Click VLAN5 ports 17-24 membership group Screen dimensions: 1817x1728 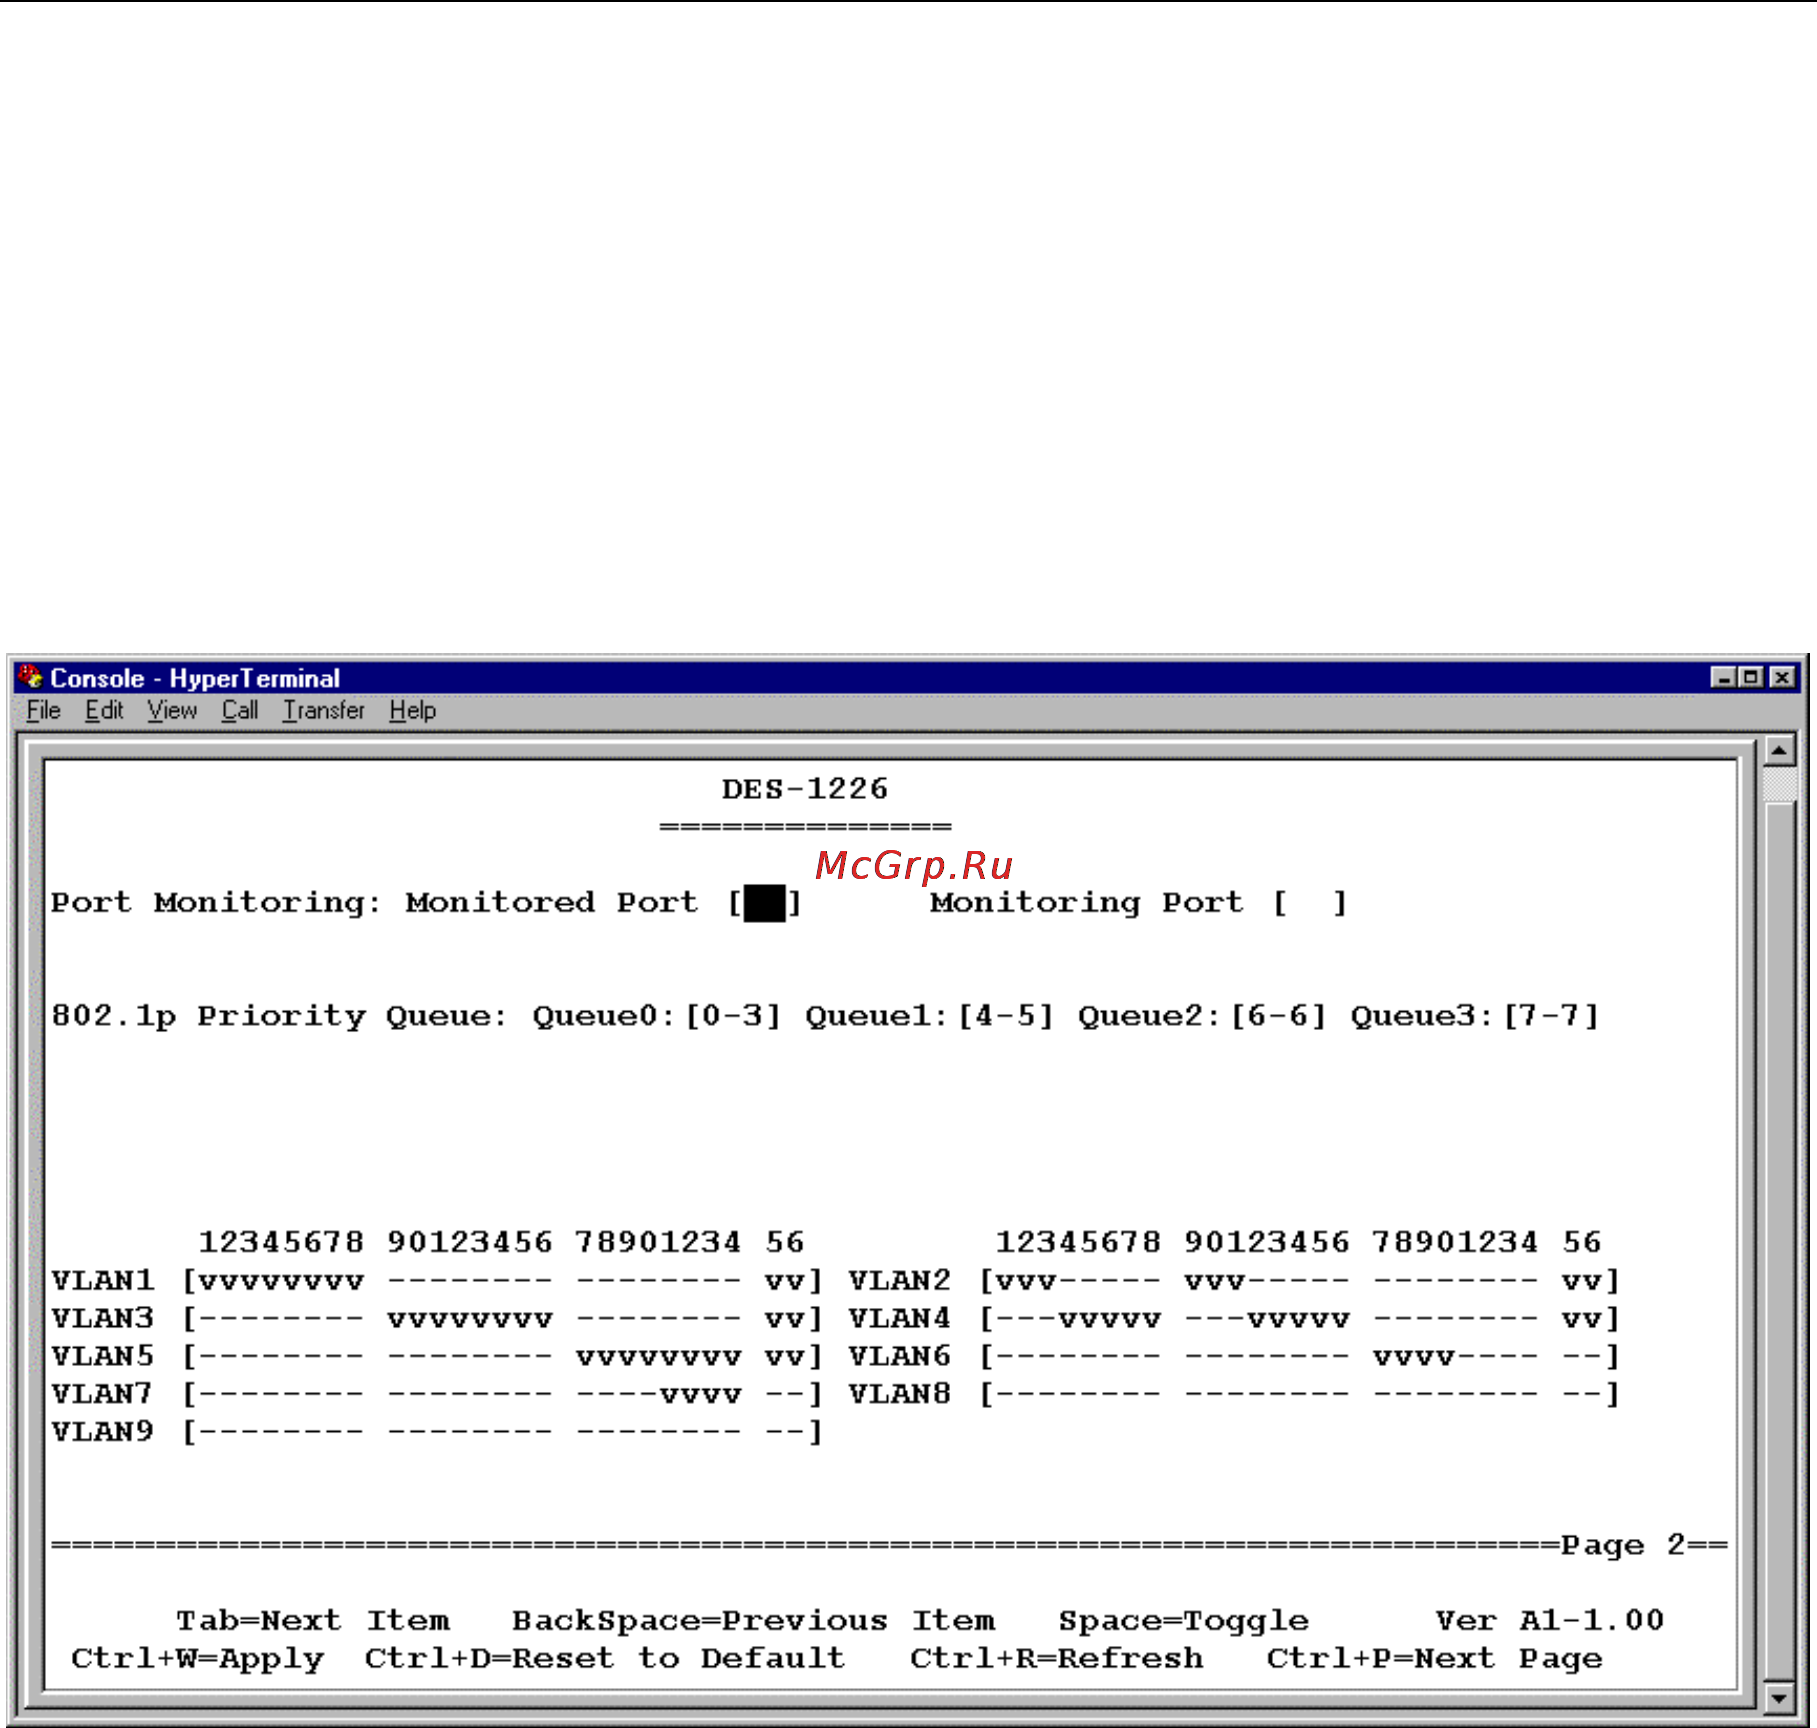tap(659, 1357)
